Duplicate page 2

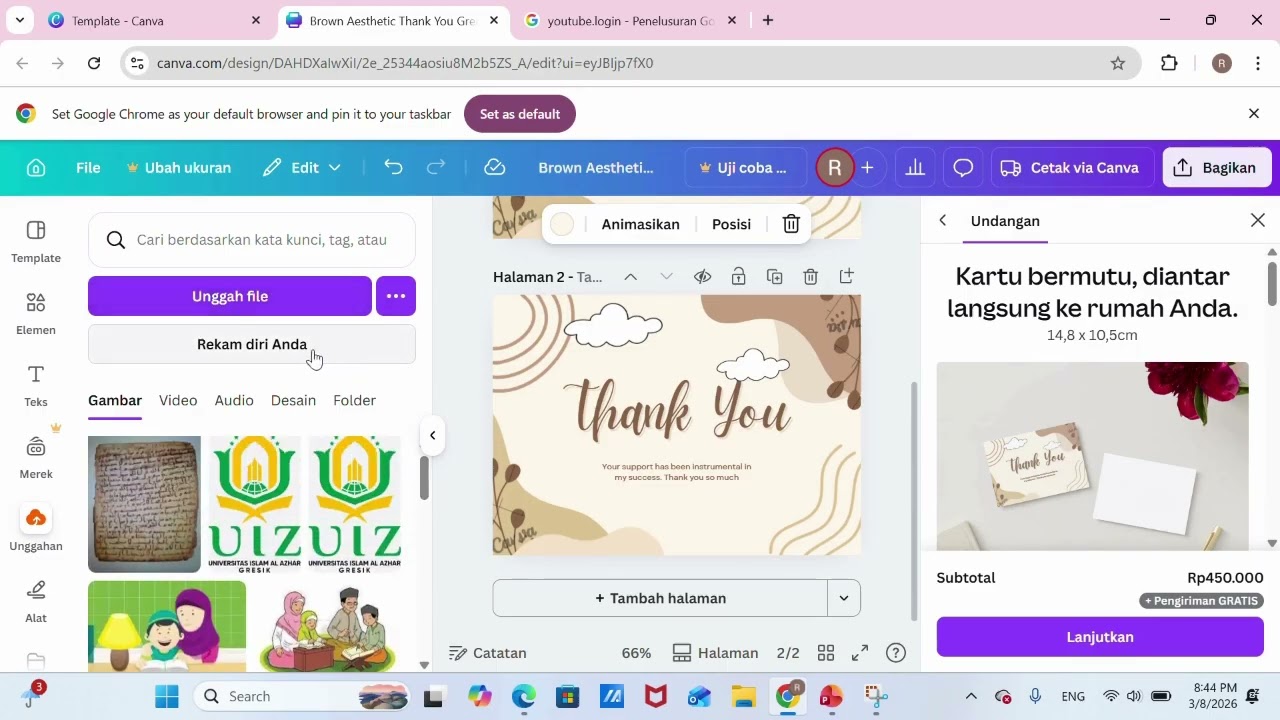coord(774,276)
